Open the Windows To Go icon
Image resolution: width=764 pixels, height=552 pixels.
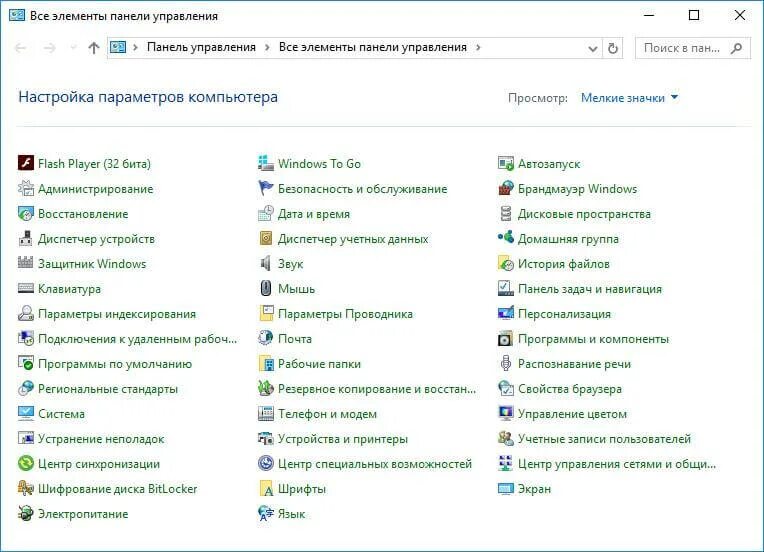point(266,163)
